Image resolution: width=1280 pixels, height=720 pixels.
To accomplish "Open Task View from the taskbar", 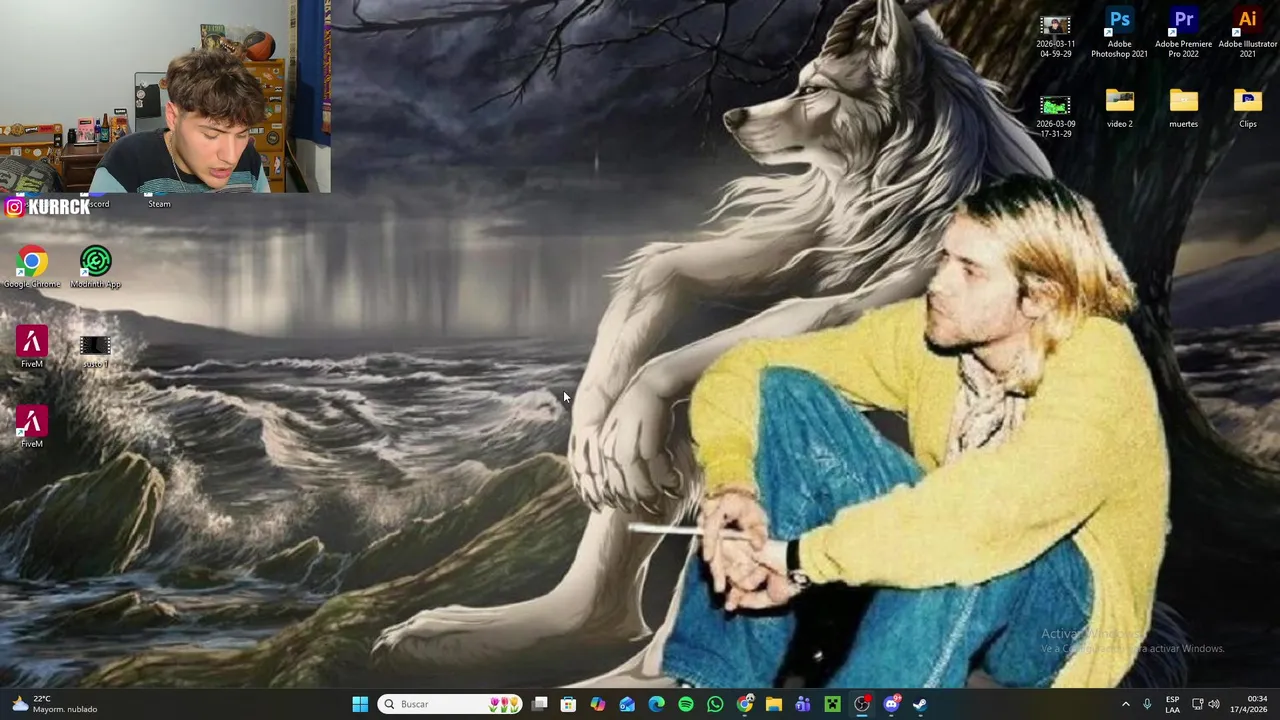I will pyautogui.click(x=539, y=704).
